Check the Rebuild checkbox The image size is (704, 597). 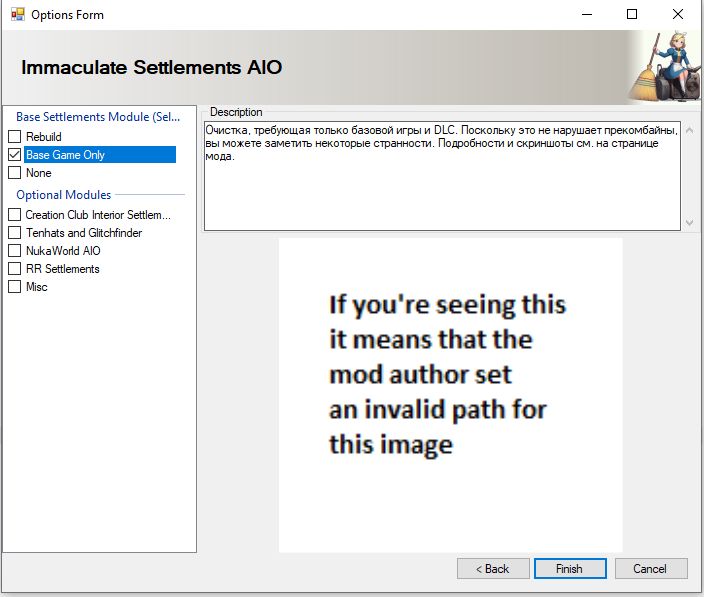(14, 136)
